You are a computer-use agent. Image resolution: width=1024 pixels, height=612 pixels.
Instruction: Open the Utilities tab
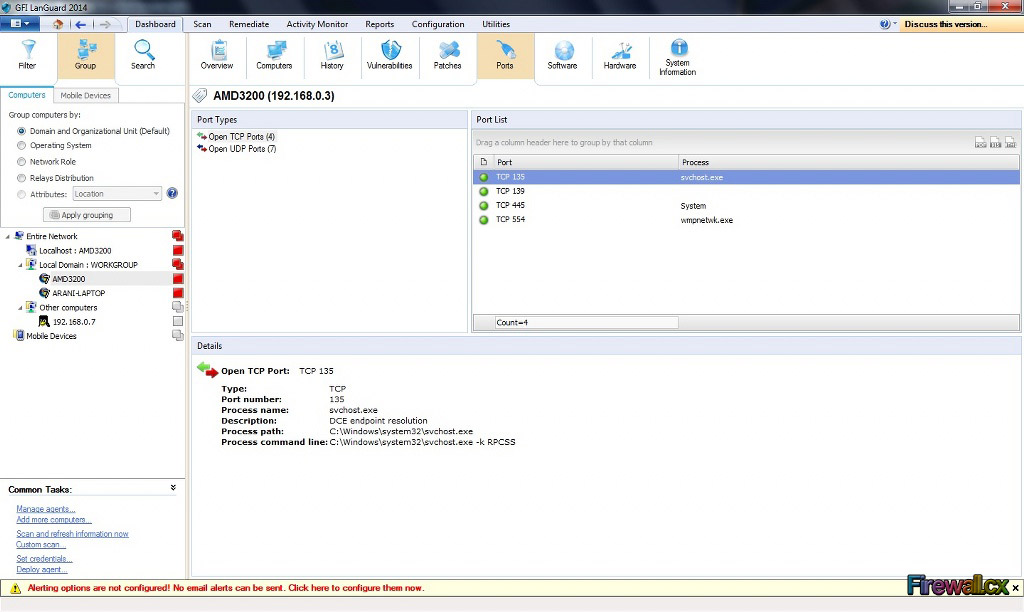(x=496, y=24)
